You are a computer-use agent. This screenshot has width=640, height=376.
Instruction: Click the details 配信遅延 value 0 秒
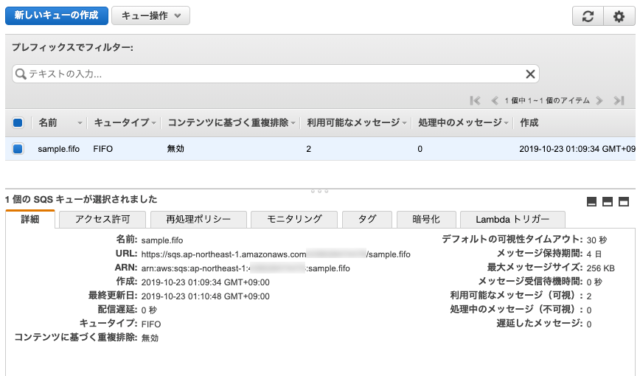pos(149,310)
